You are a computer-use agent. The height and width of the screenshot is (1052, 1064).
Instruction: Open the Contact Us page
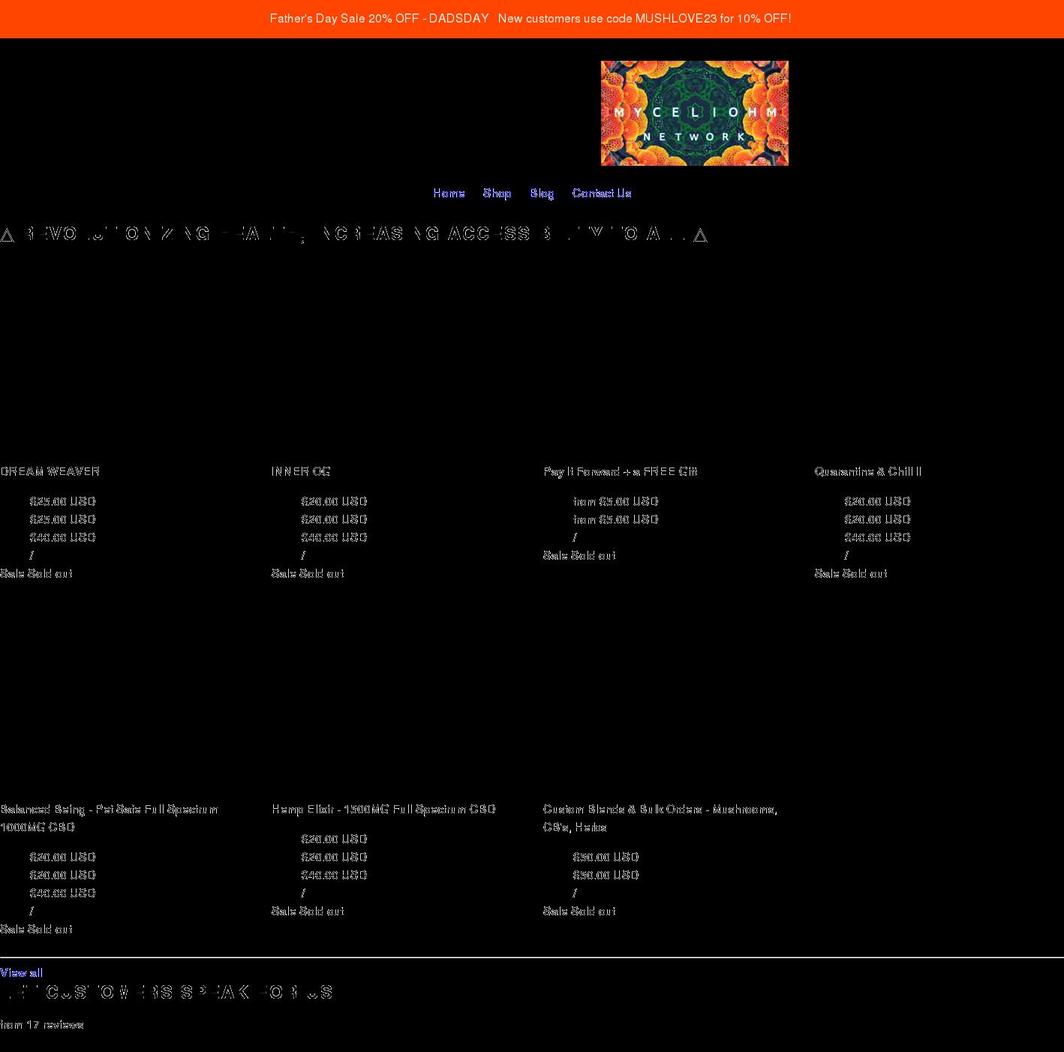click(601, 193)
